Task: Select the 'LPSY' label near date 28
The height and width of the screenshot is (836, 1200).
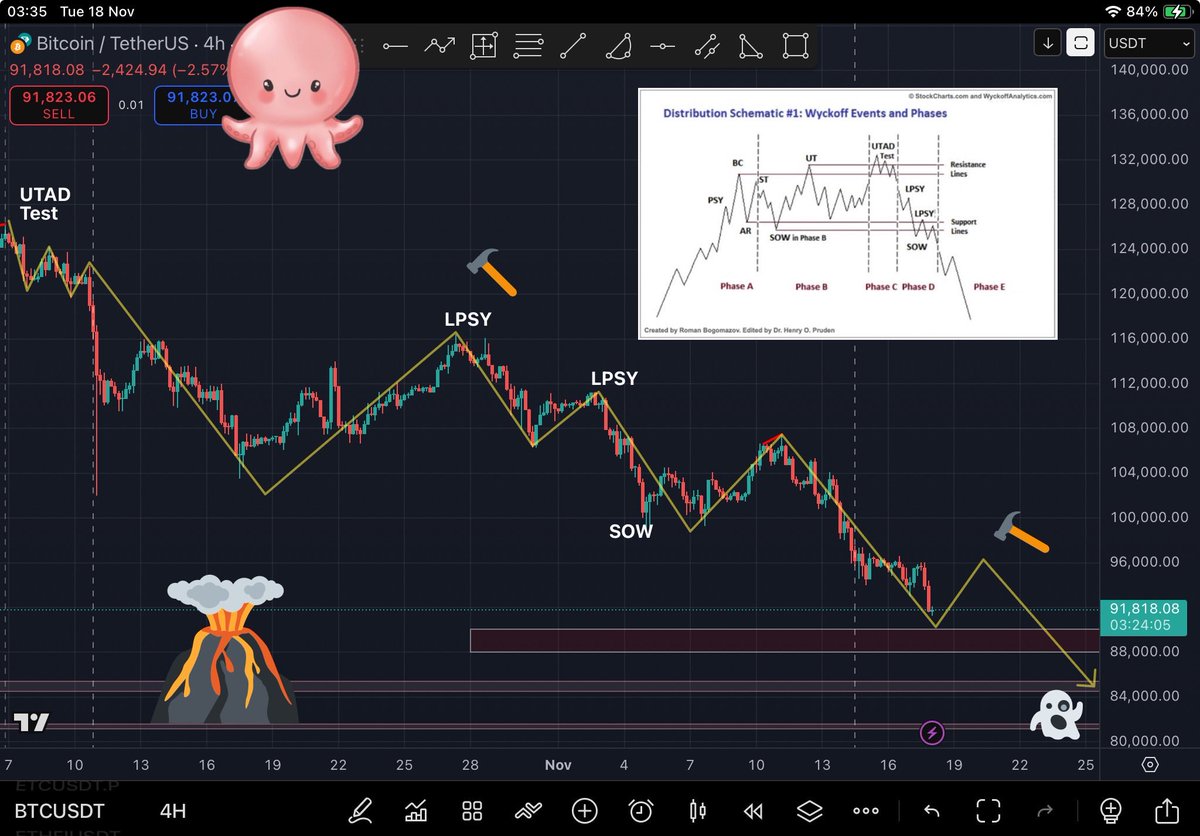Action: click(468, 320)
